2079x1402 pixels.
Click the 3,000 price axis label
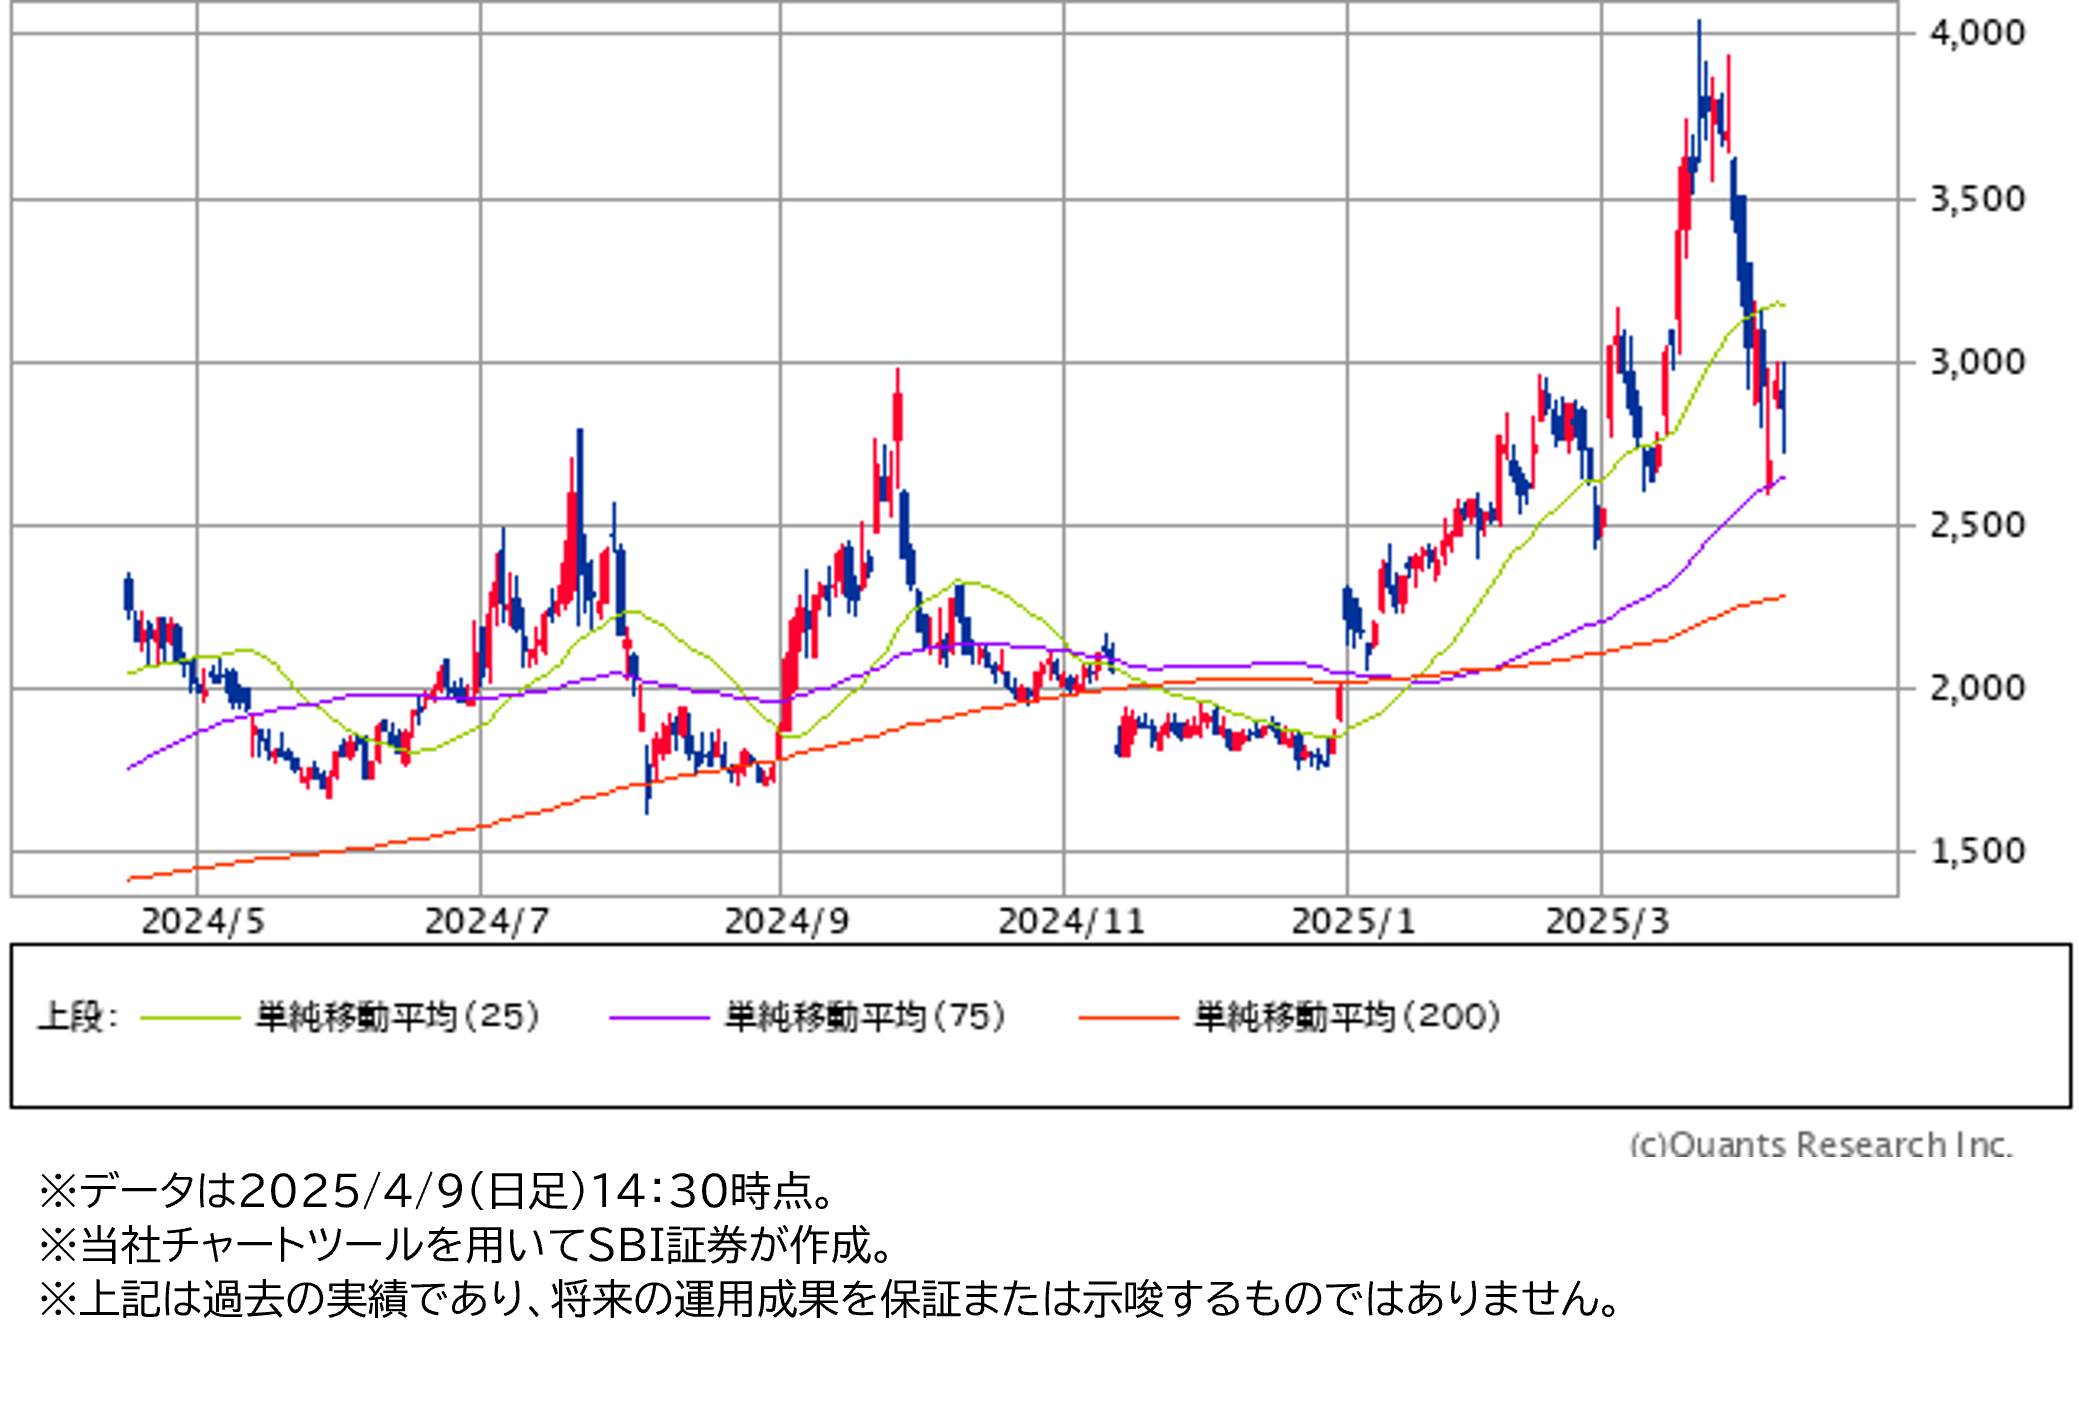click(1976, 363)
